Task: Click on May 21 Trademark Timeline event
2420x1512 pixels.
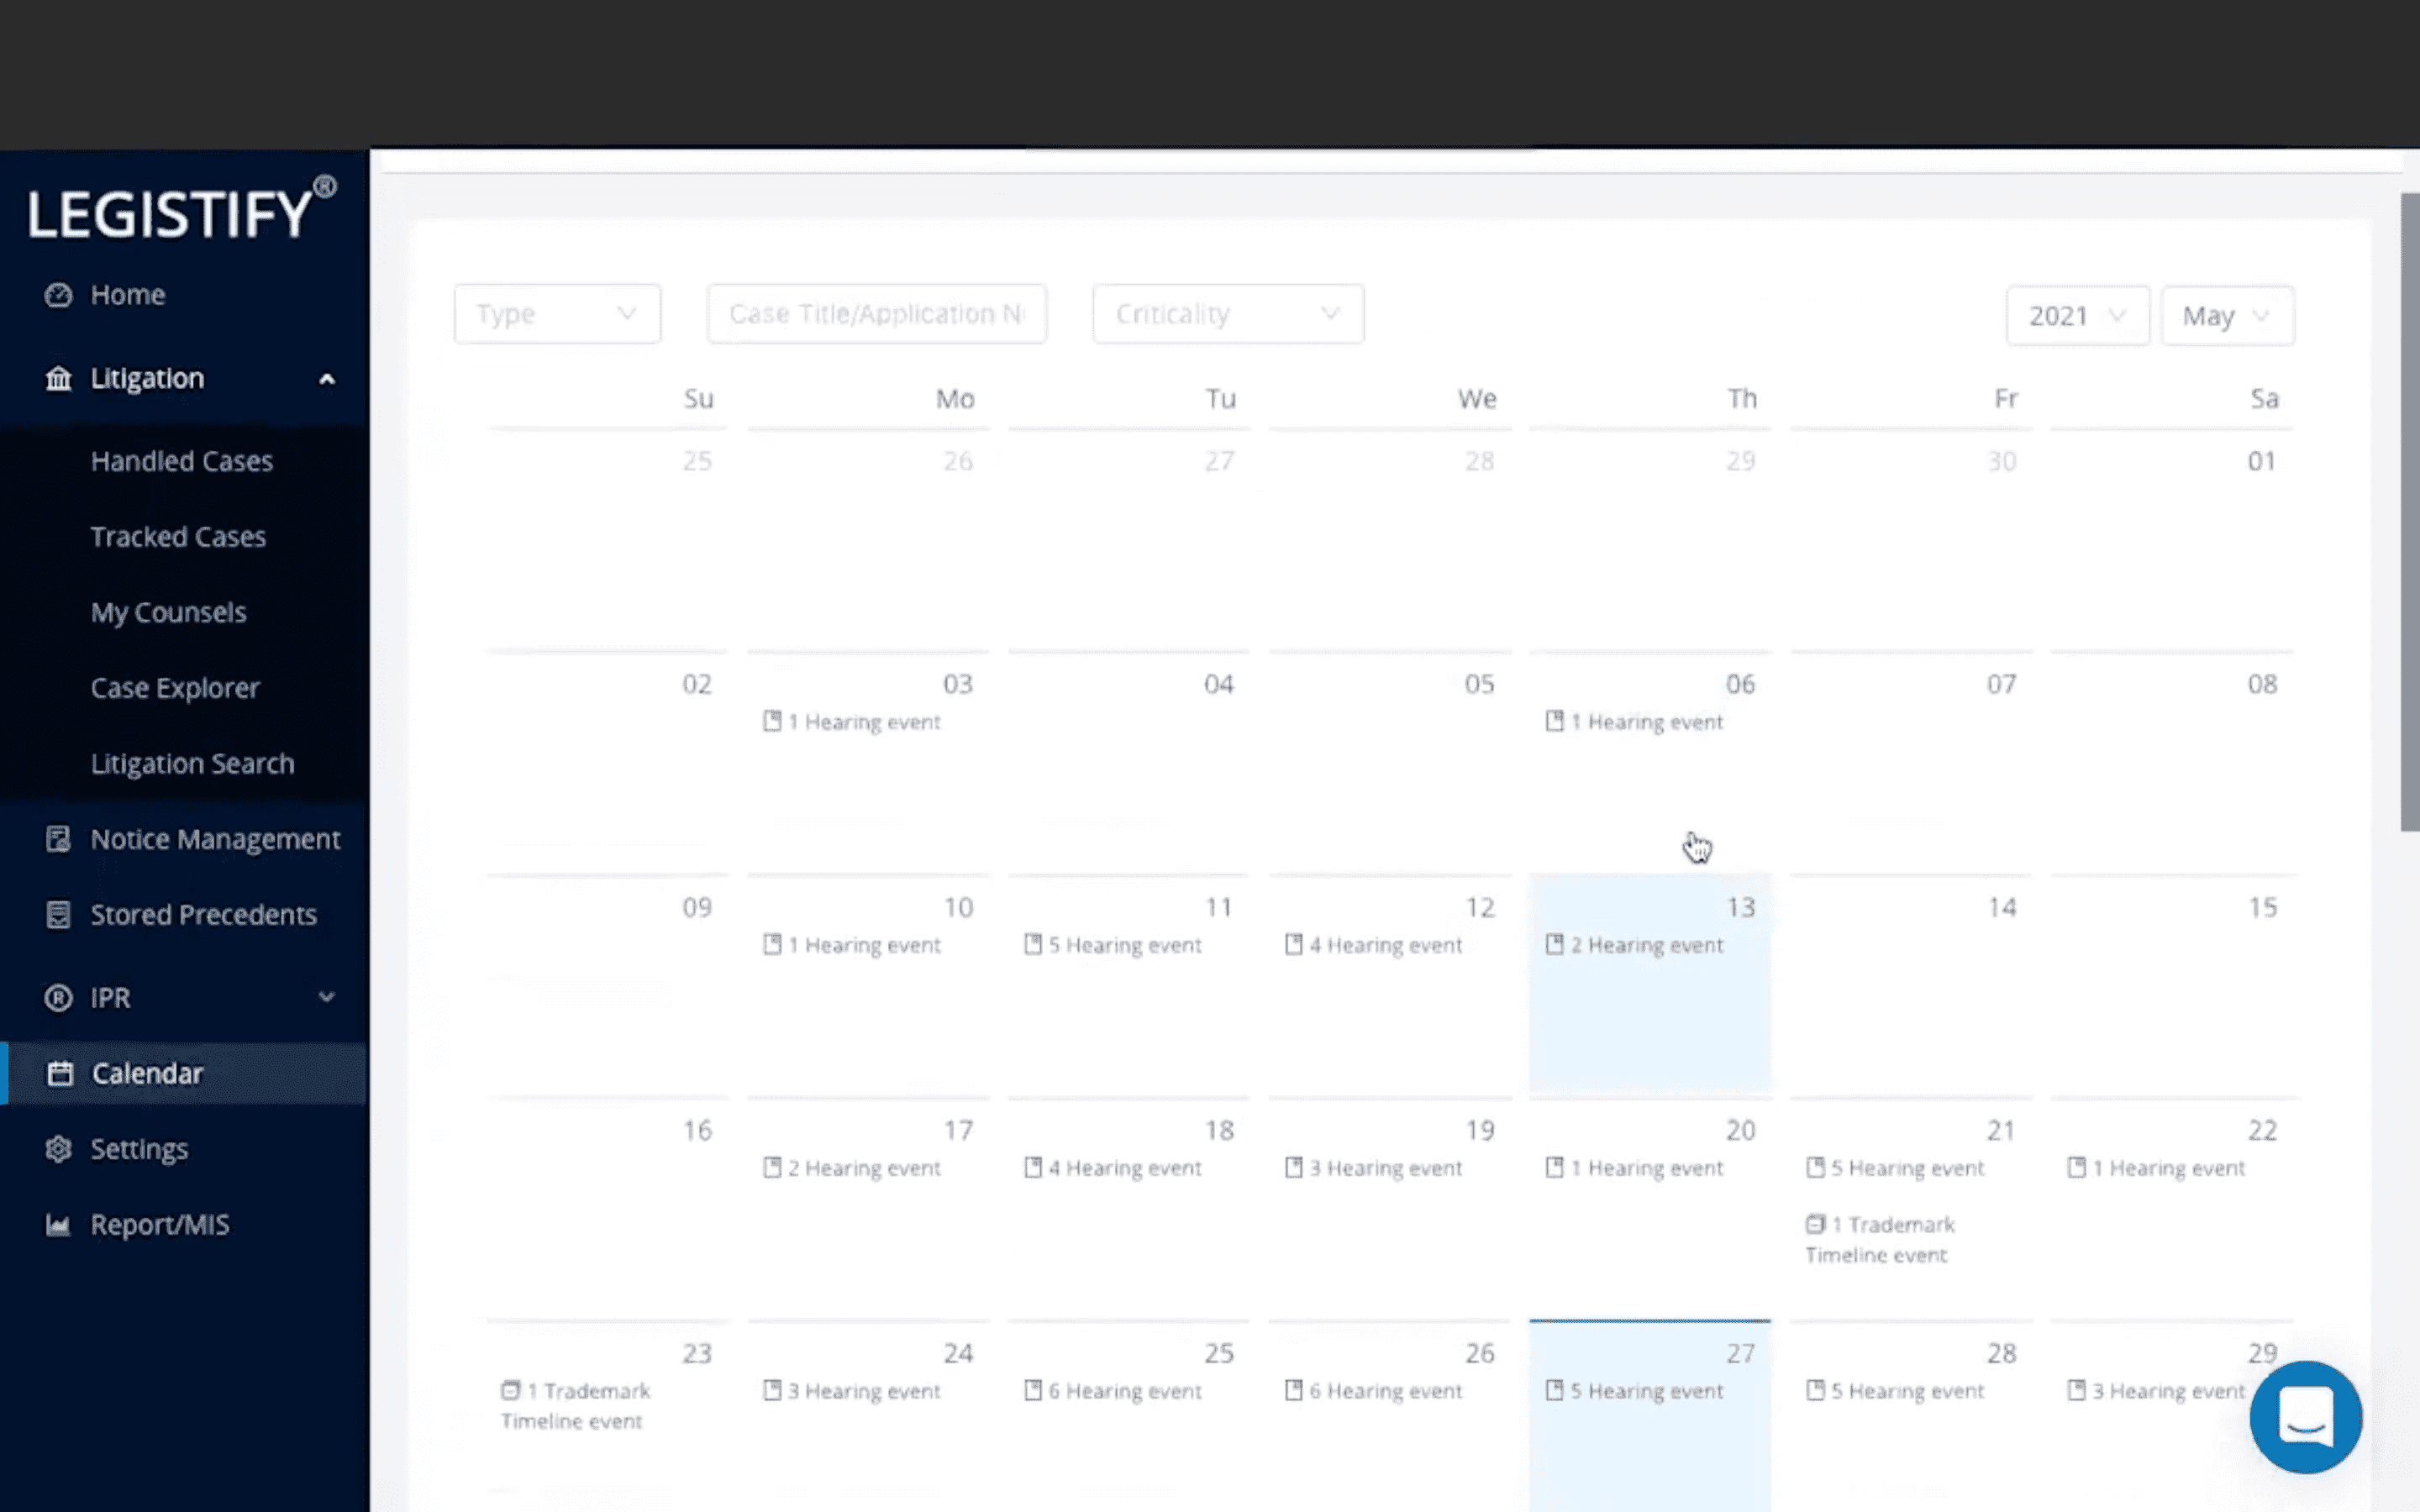Action: tap(1881, 1236)
